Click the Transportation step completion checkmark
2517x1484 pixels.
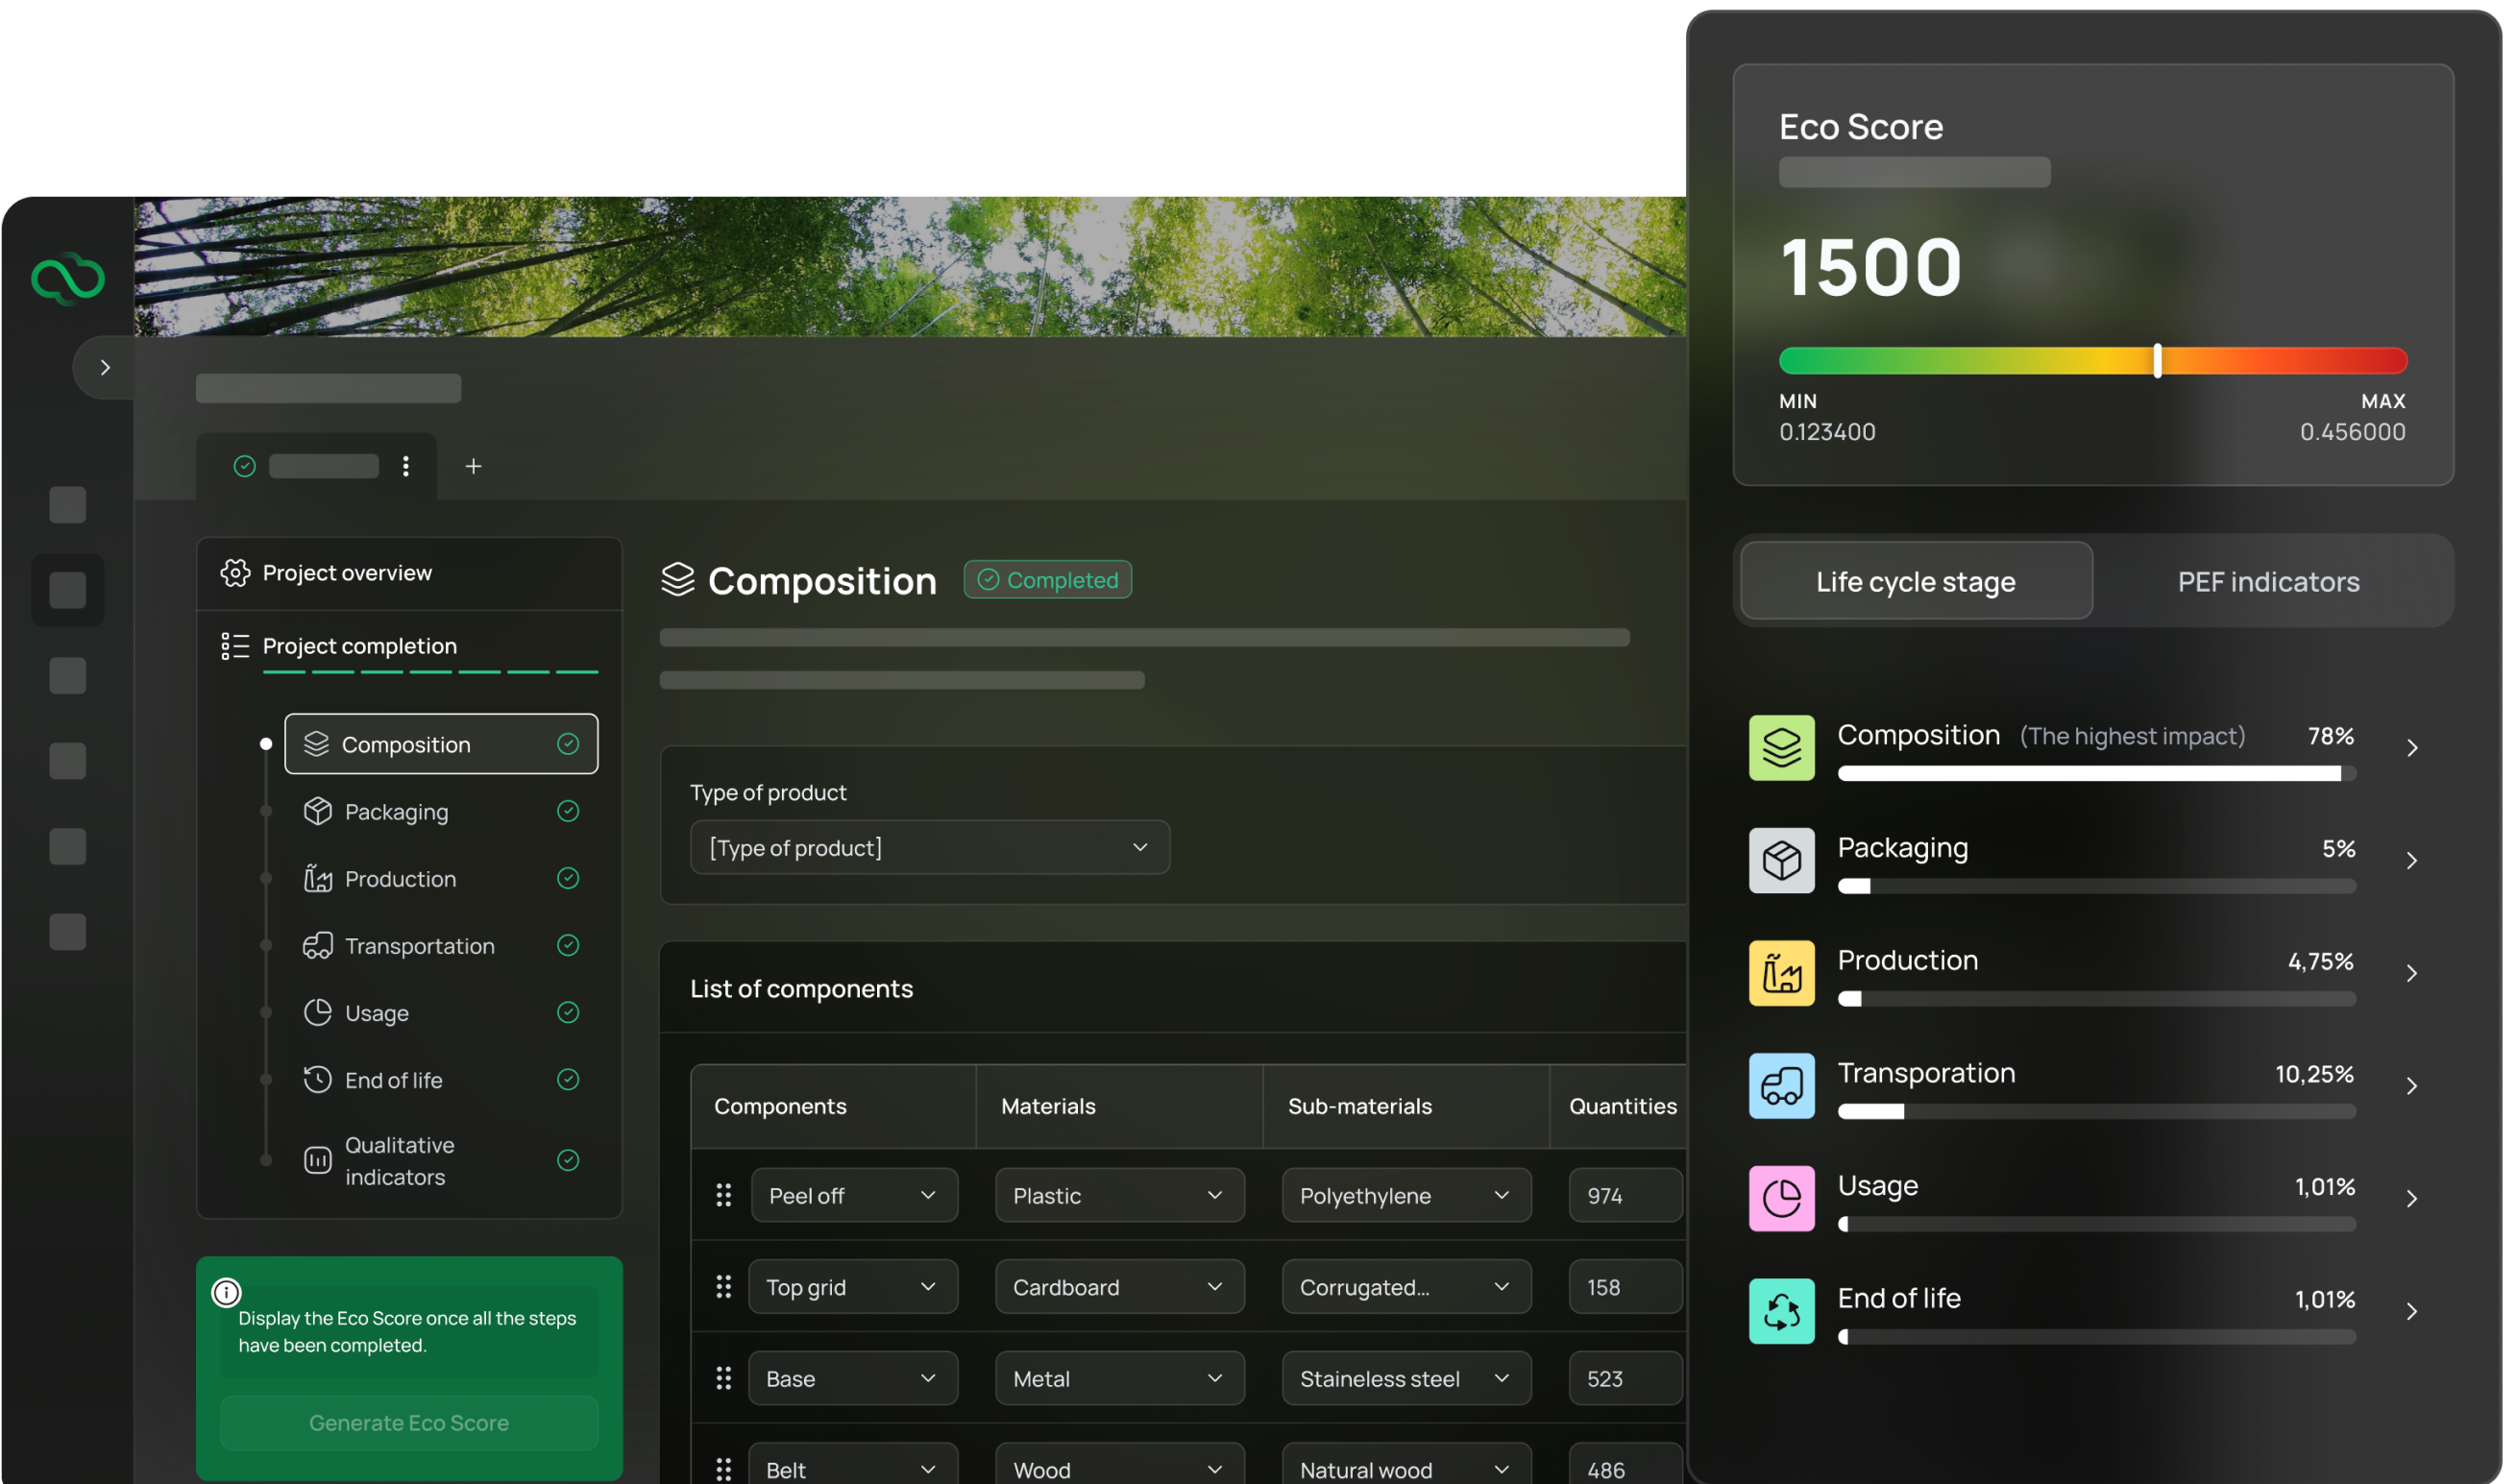tap(568, 945)
